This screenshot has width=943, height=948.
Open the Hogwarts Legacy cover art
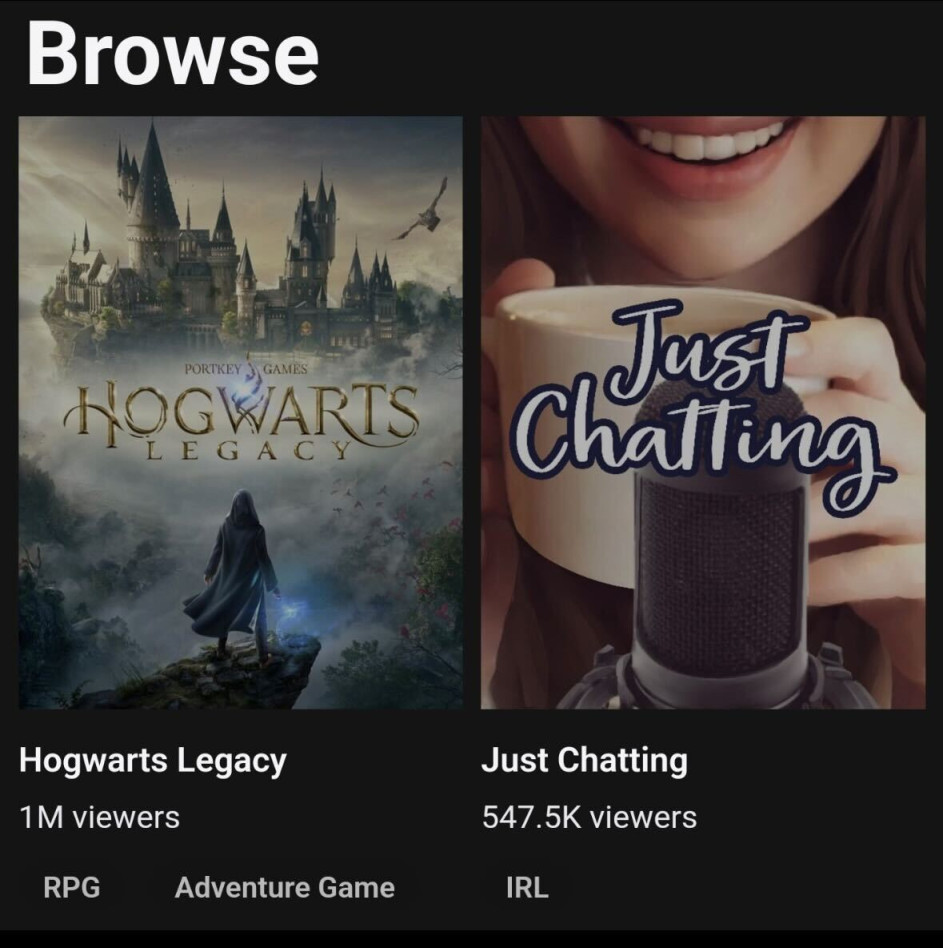[x=241, y=412]
